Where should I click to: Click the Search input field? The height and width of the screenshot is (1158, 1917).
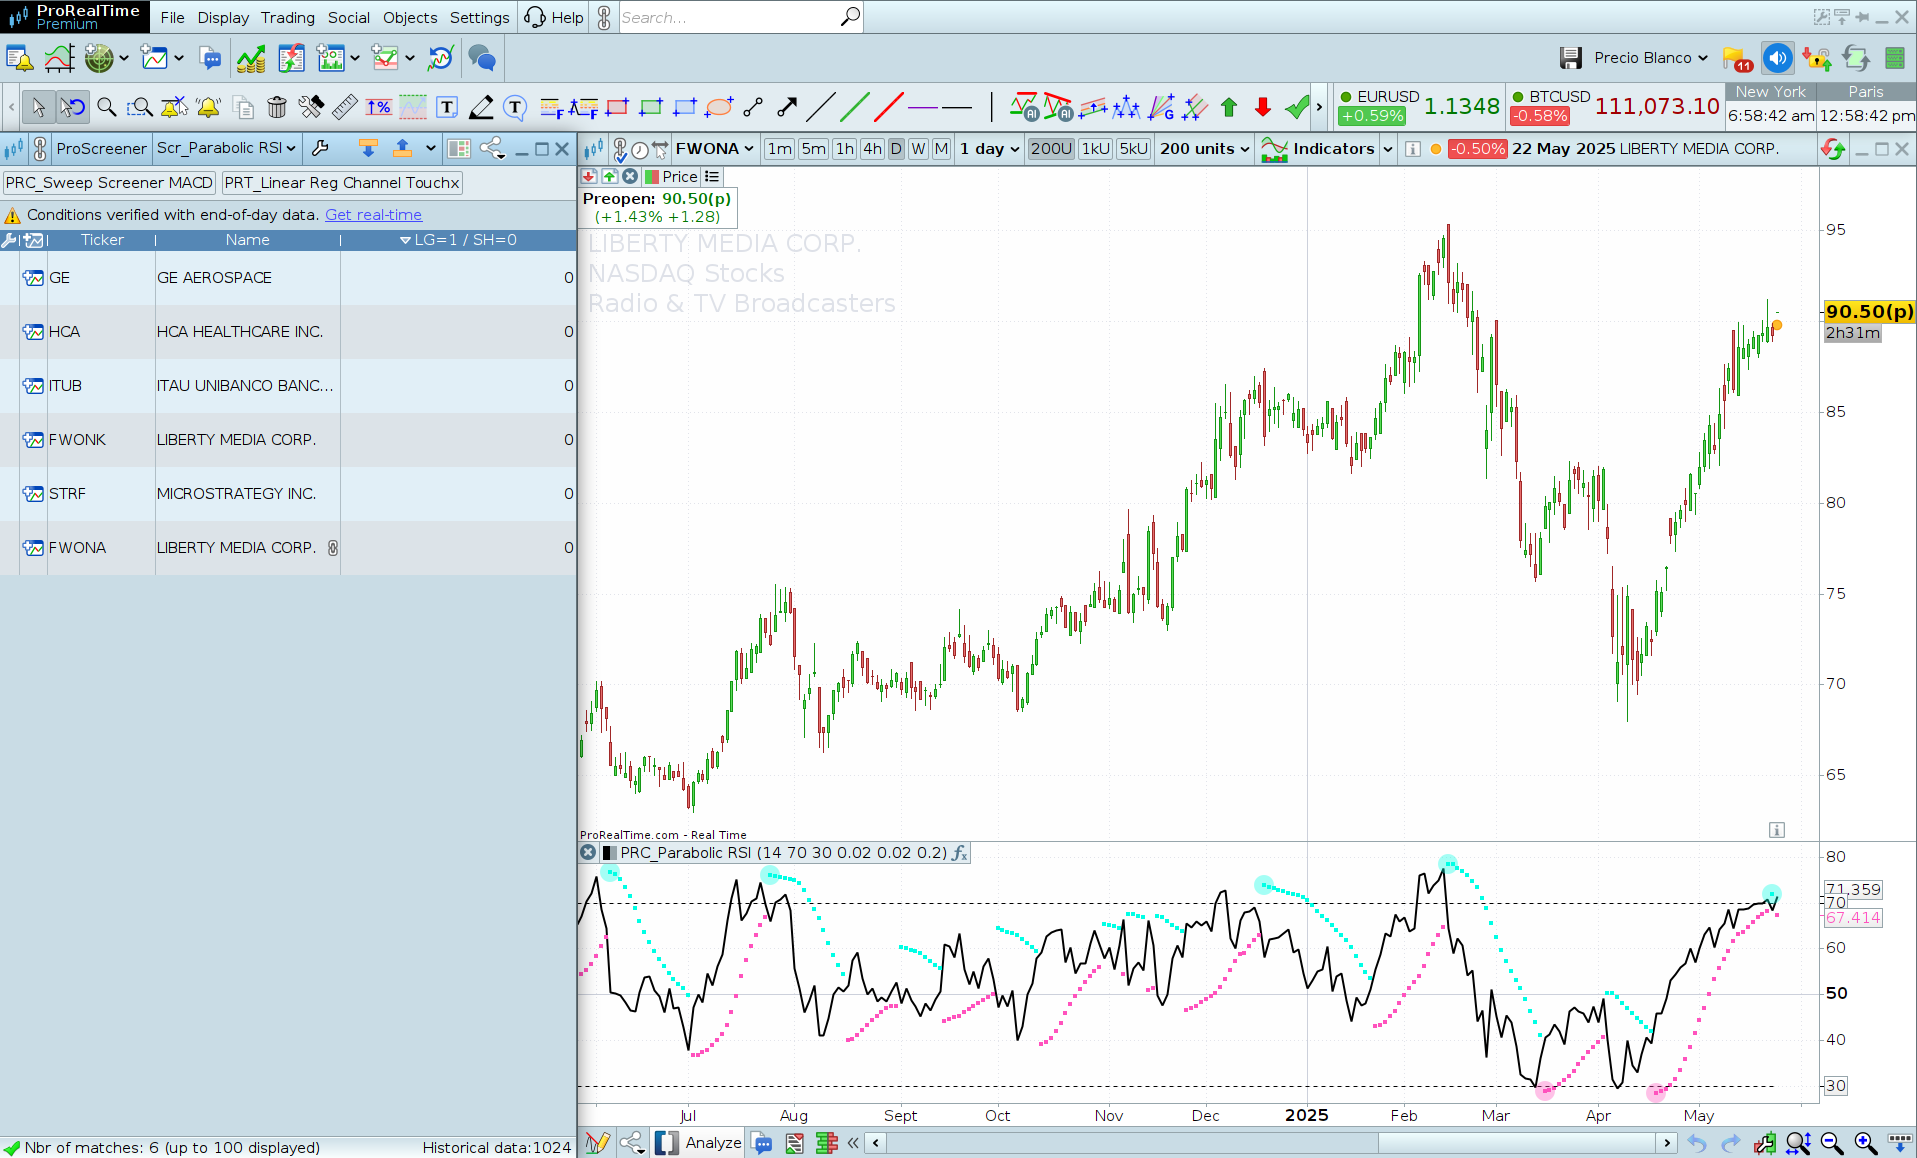(730, 17)
